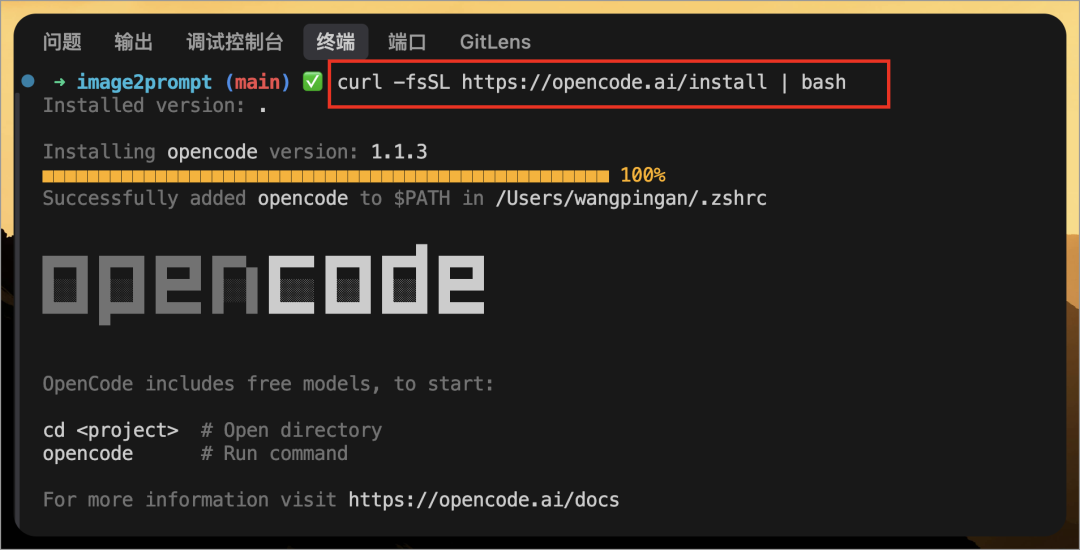The height and width of the screenshot is (550, 1080).
Task: Click the (main) branch label
Action: click(x=258, y=83)
